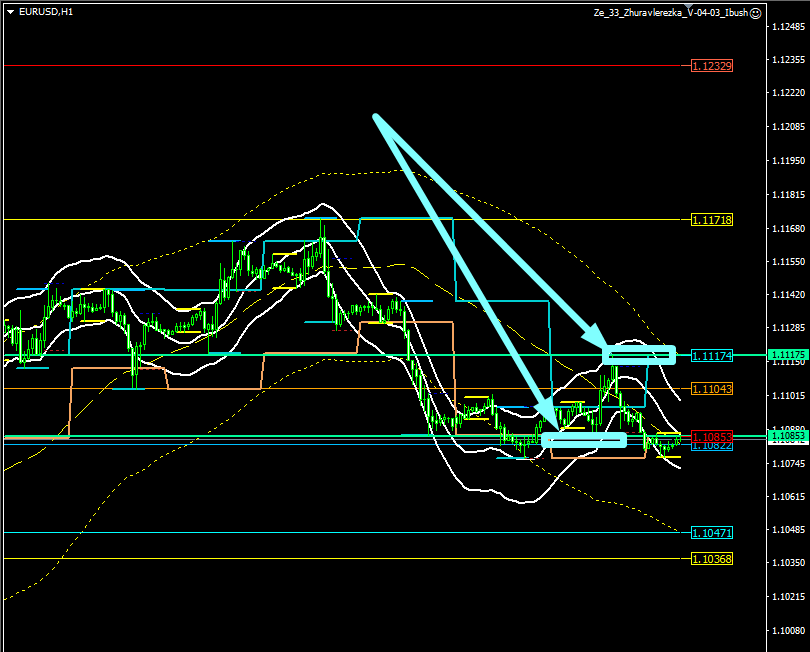Select the orange 1.11043 level label
Viewport: 810px width, 652px height.
[x=712, y=389]
